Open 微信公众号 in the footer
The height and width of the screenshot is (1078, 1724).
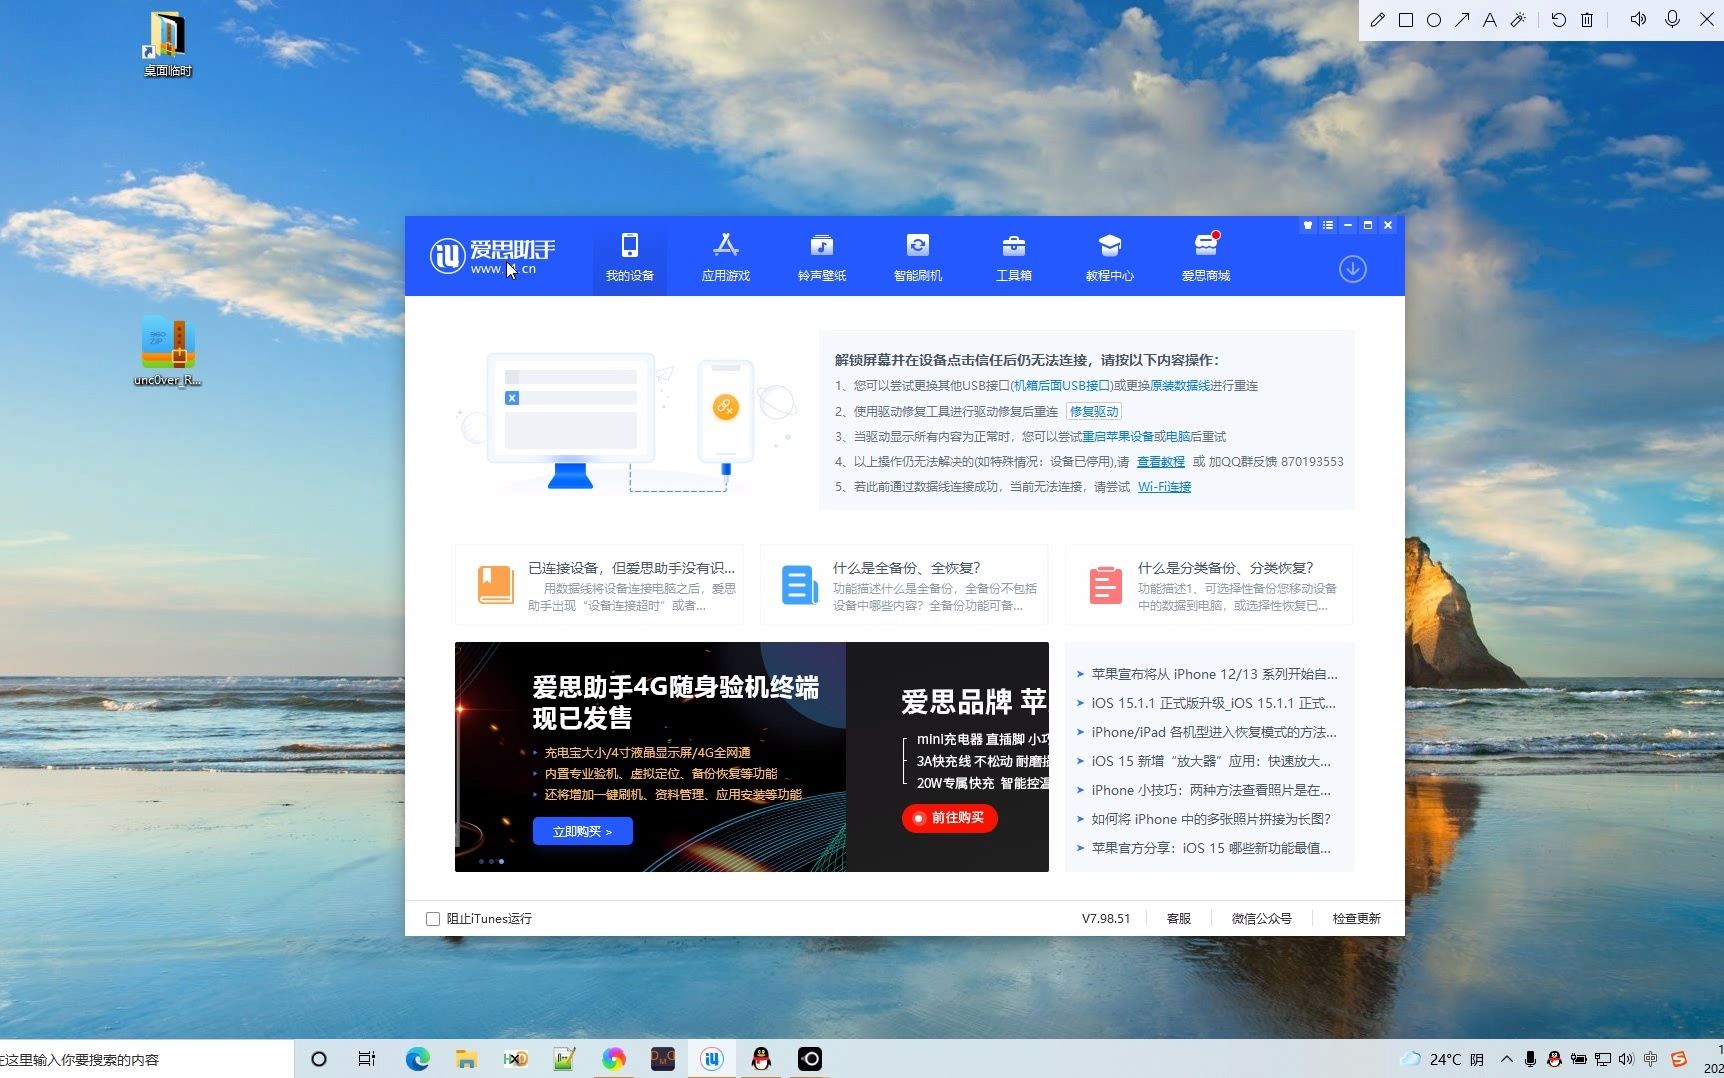[x=1262, y=919]
